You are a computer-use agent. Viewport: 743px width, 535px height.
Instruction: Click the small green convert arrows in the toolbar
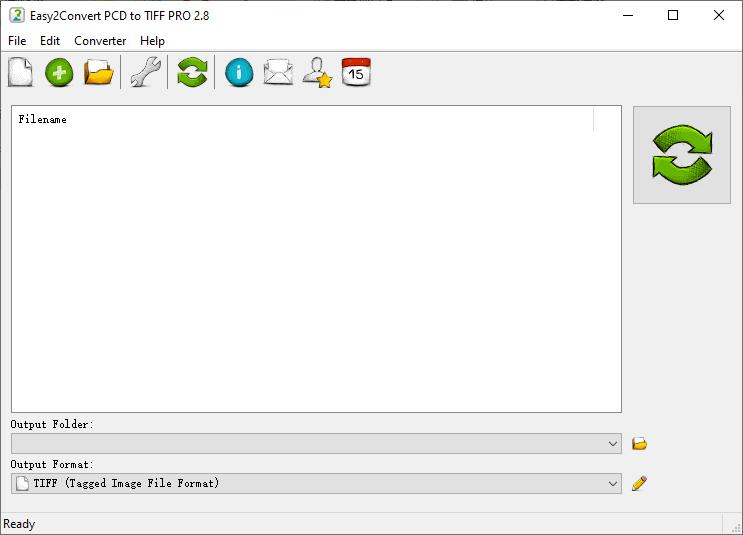click(192, 72)
